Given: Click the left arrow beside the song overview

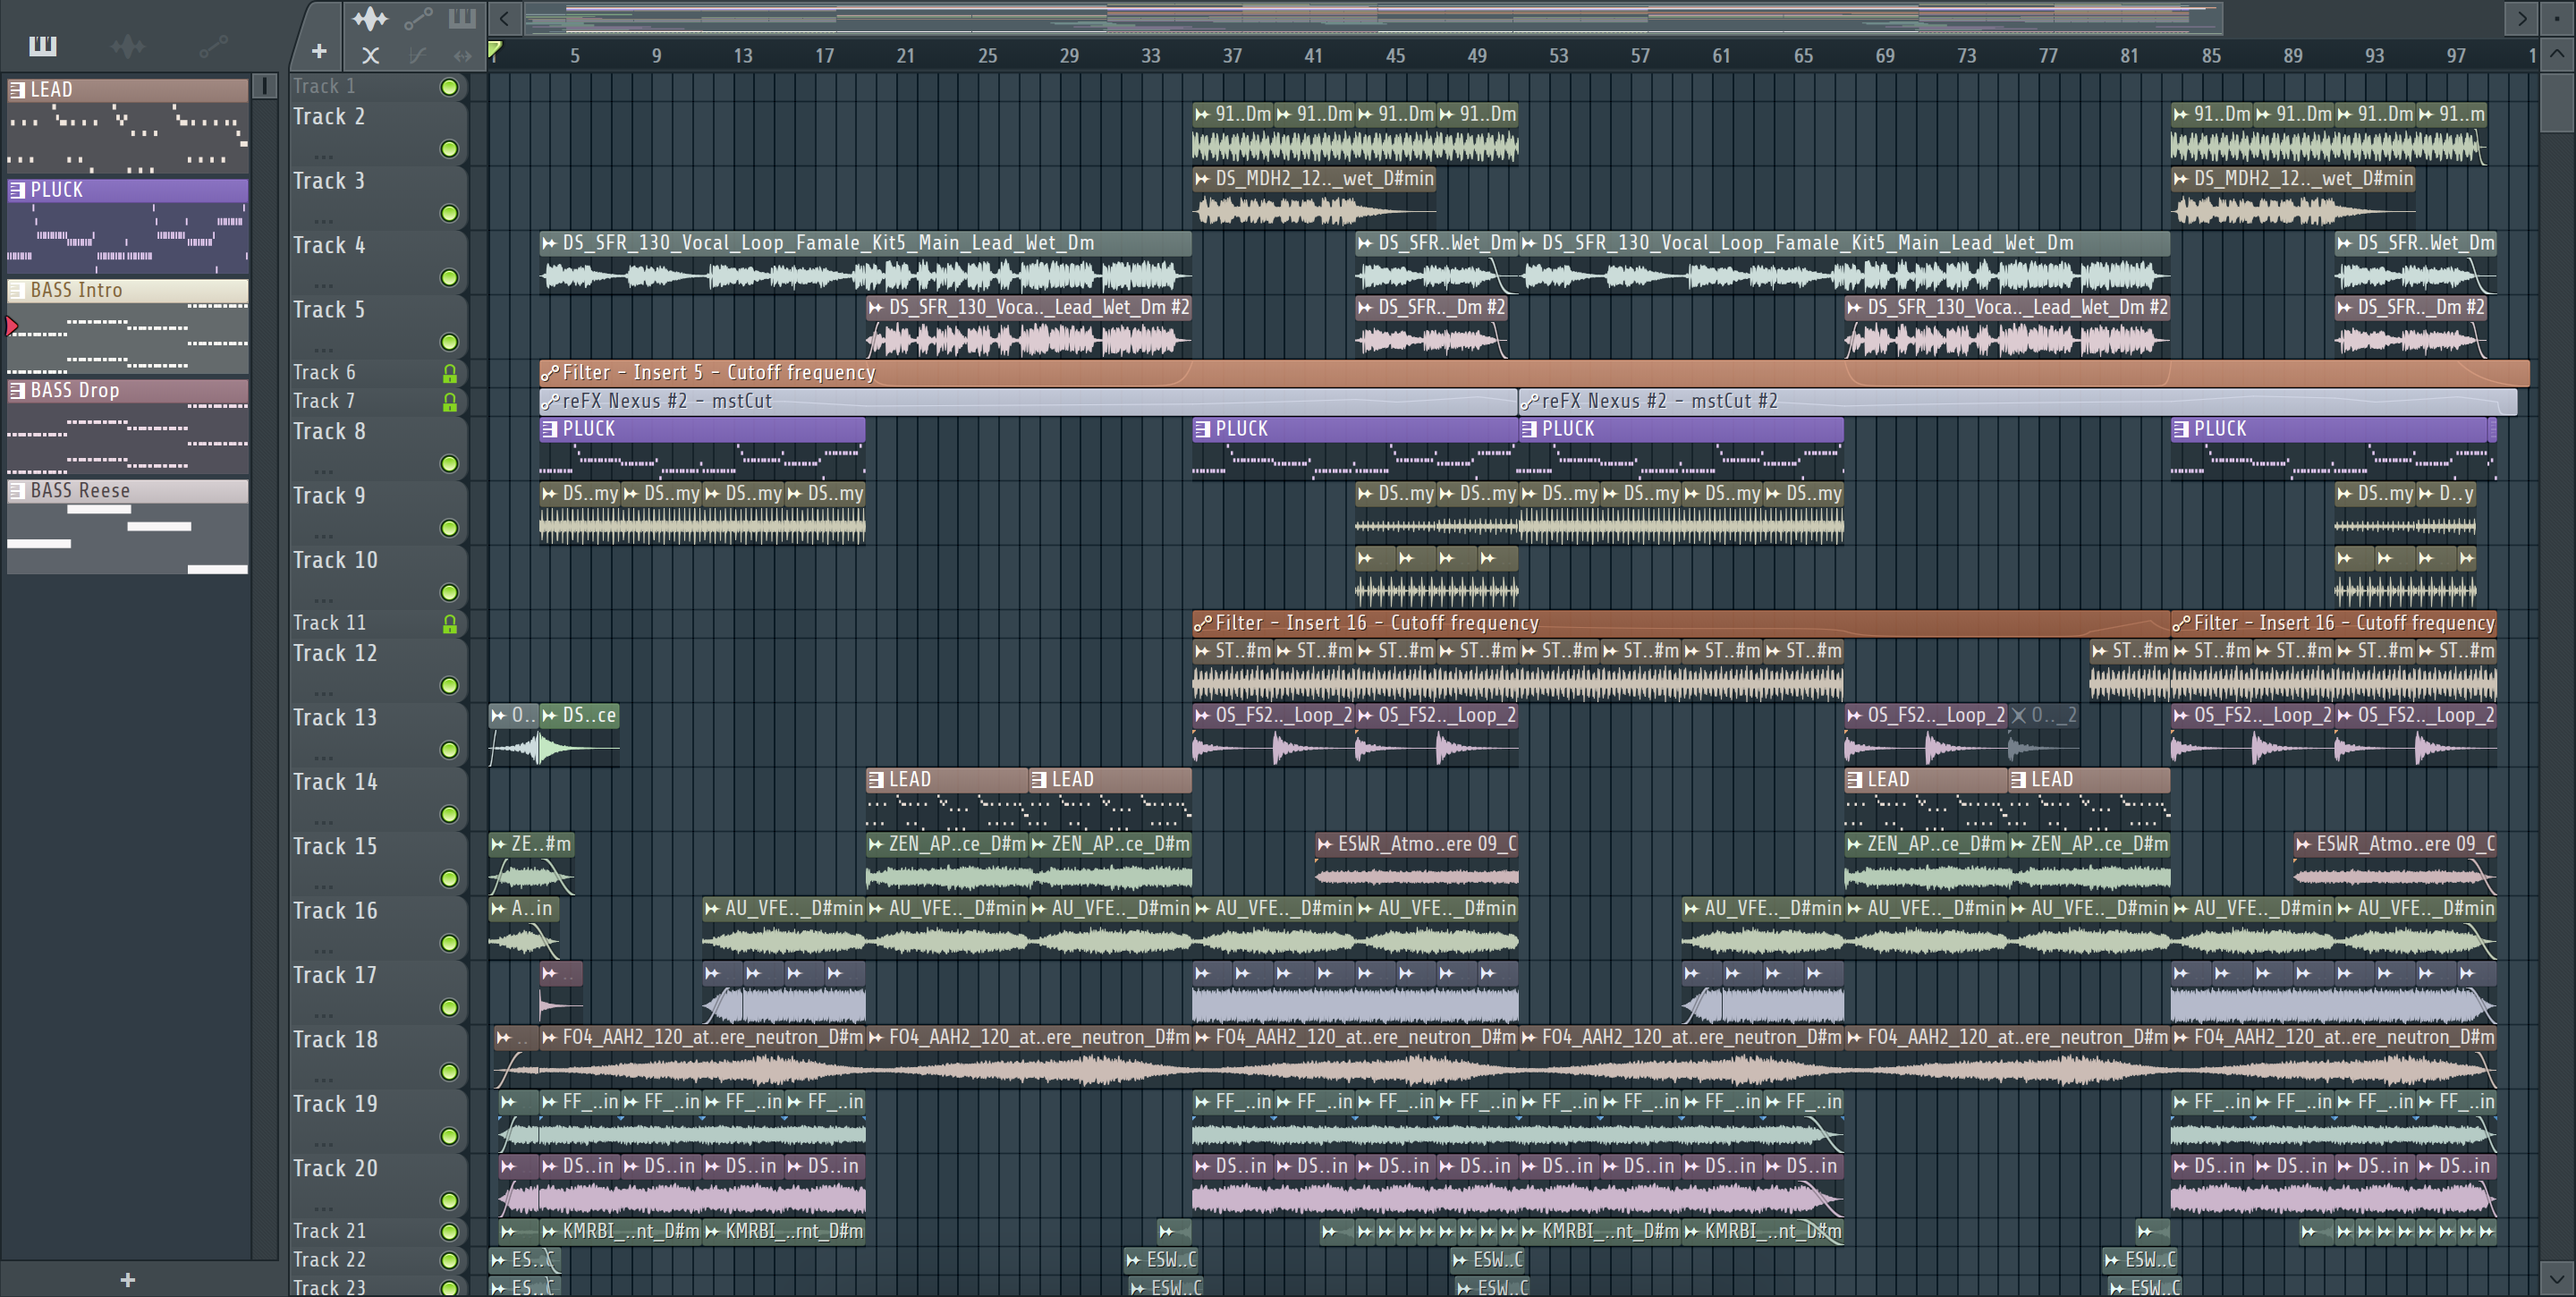Looking at the screenshot, I should coord(505,18).
